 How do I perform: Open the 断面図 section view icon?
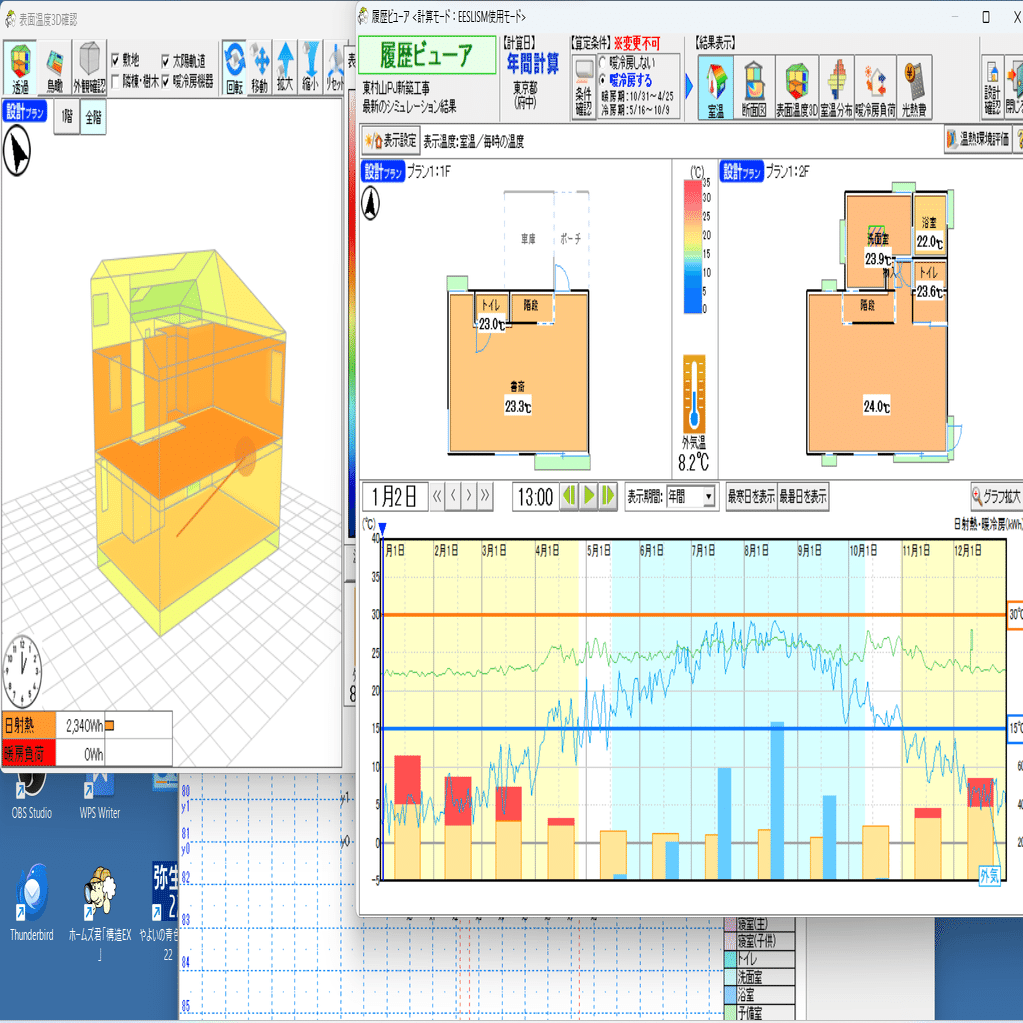click(754, 87)
